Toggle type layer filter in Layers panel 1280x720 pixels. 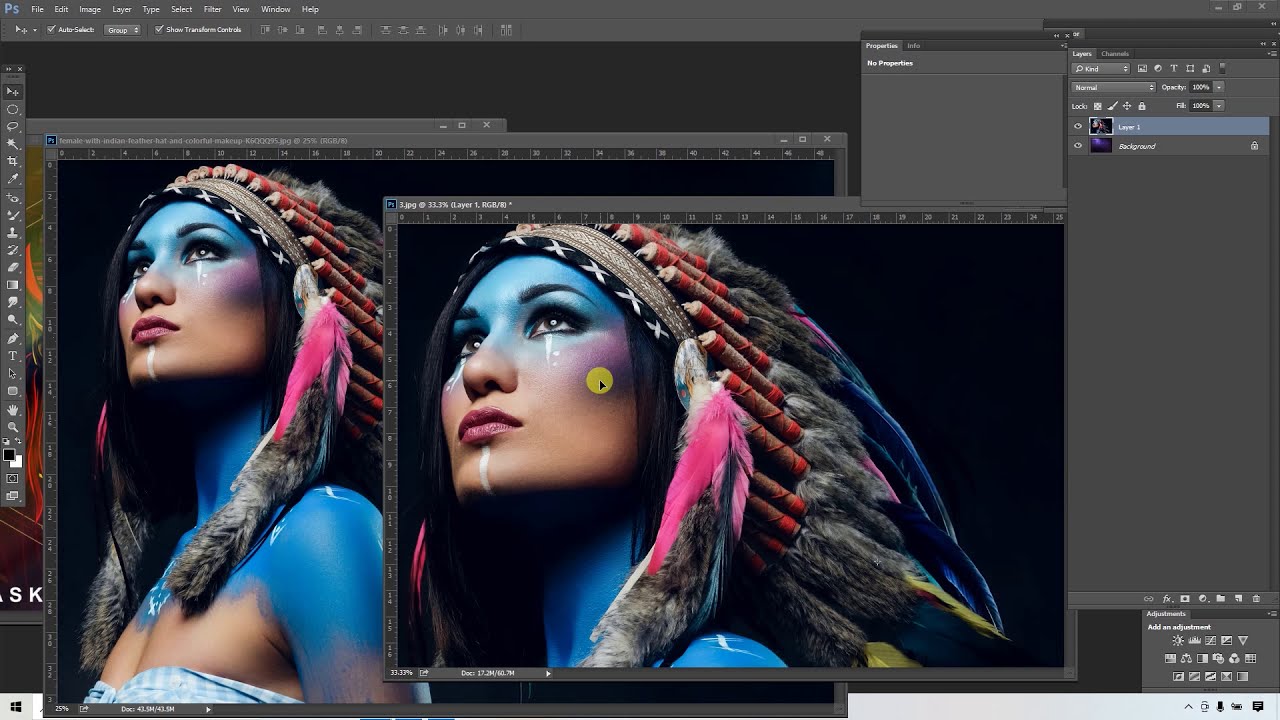tap(1174, 68)
